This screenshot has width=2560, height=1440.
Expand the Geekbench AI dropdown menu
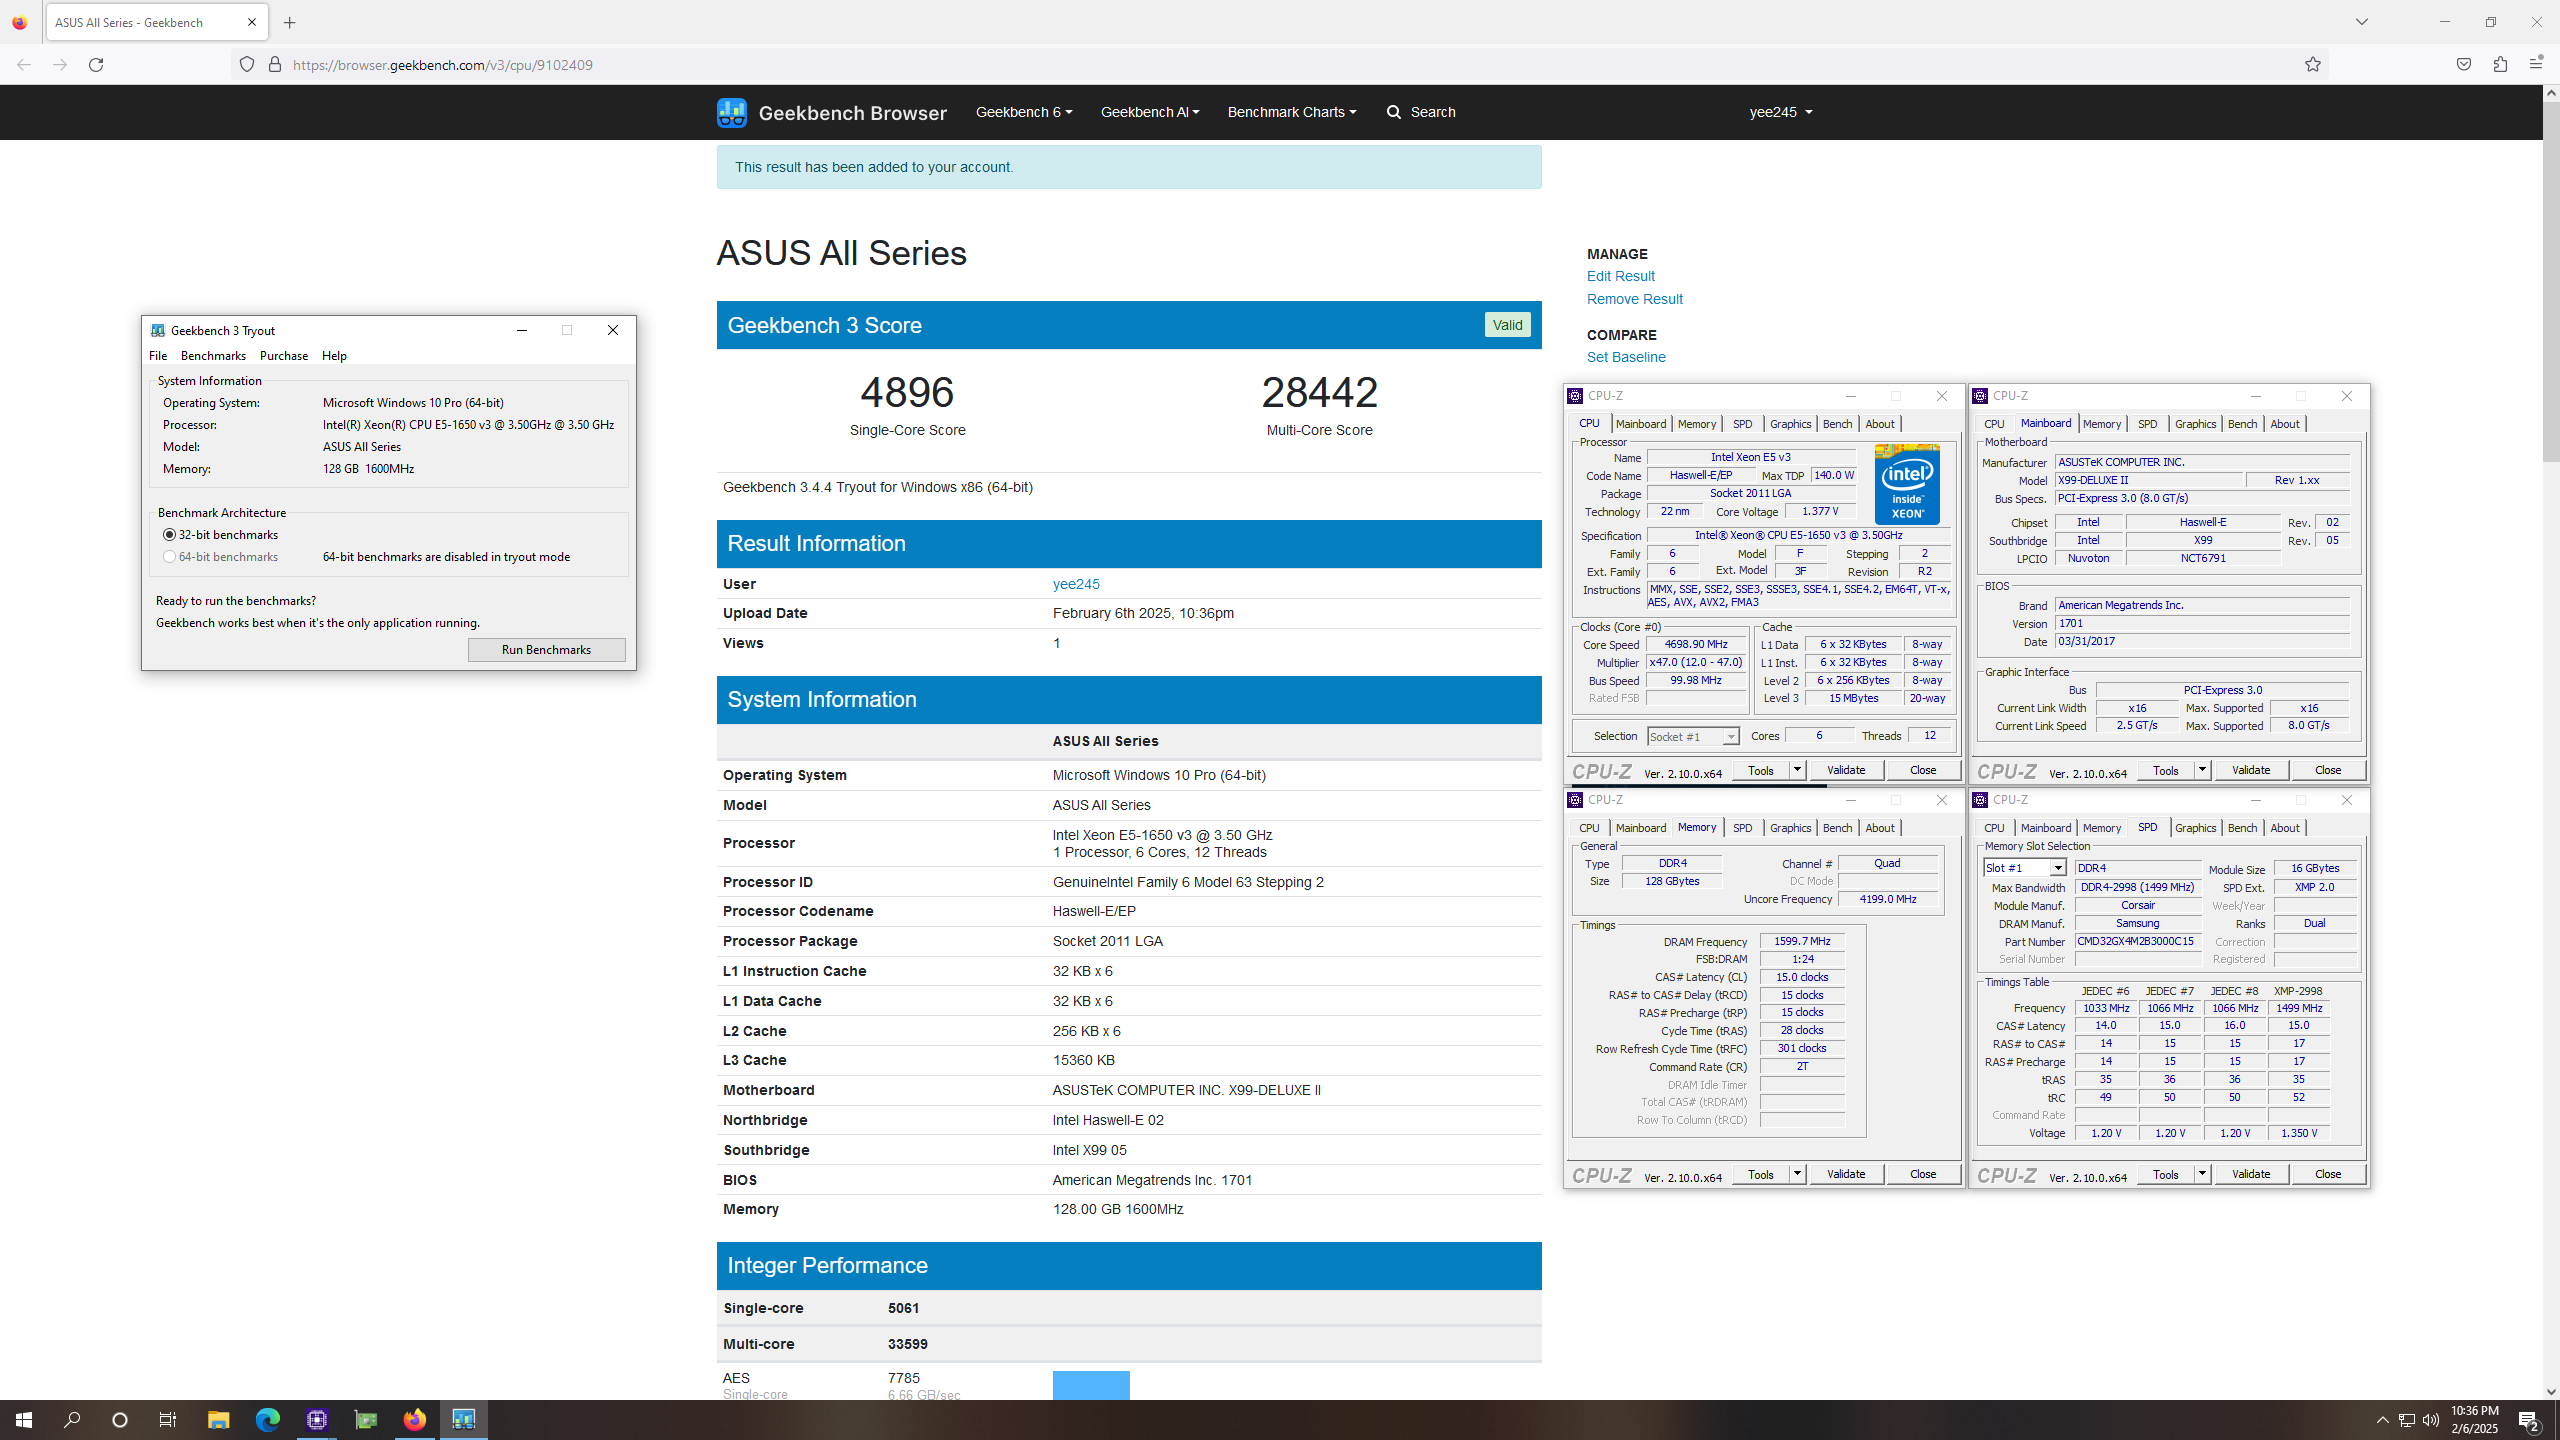pos(1150,112)
